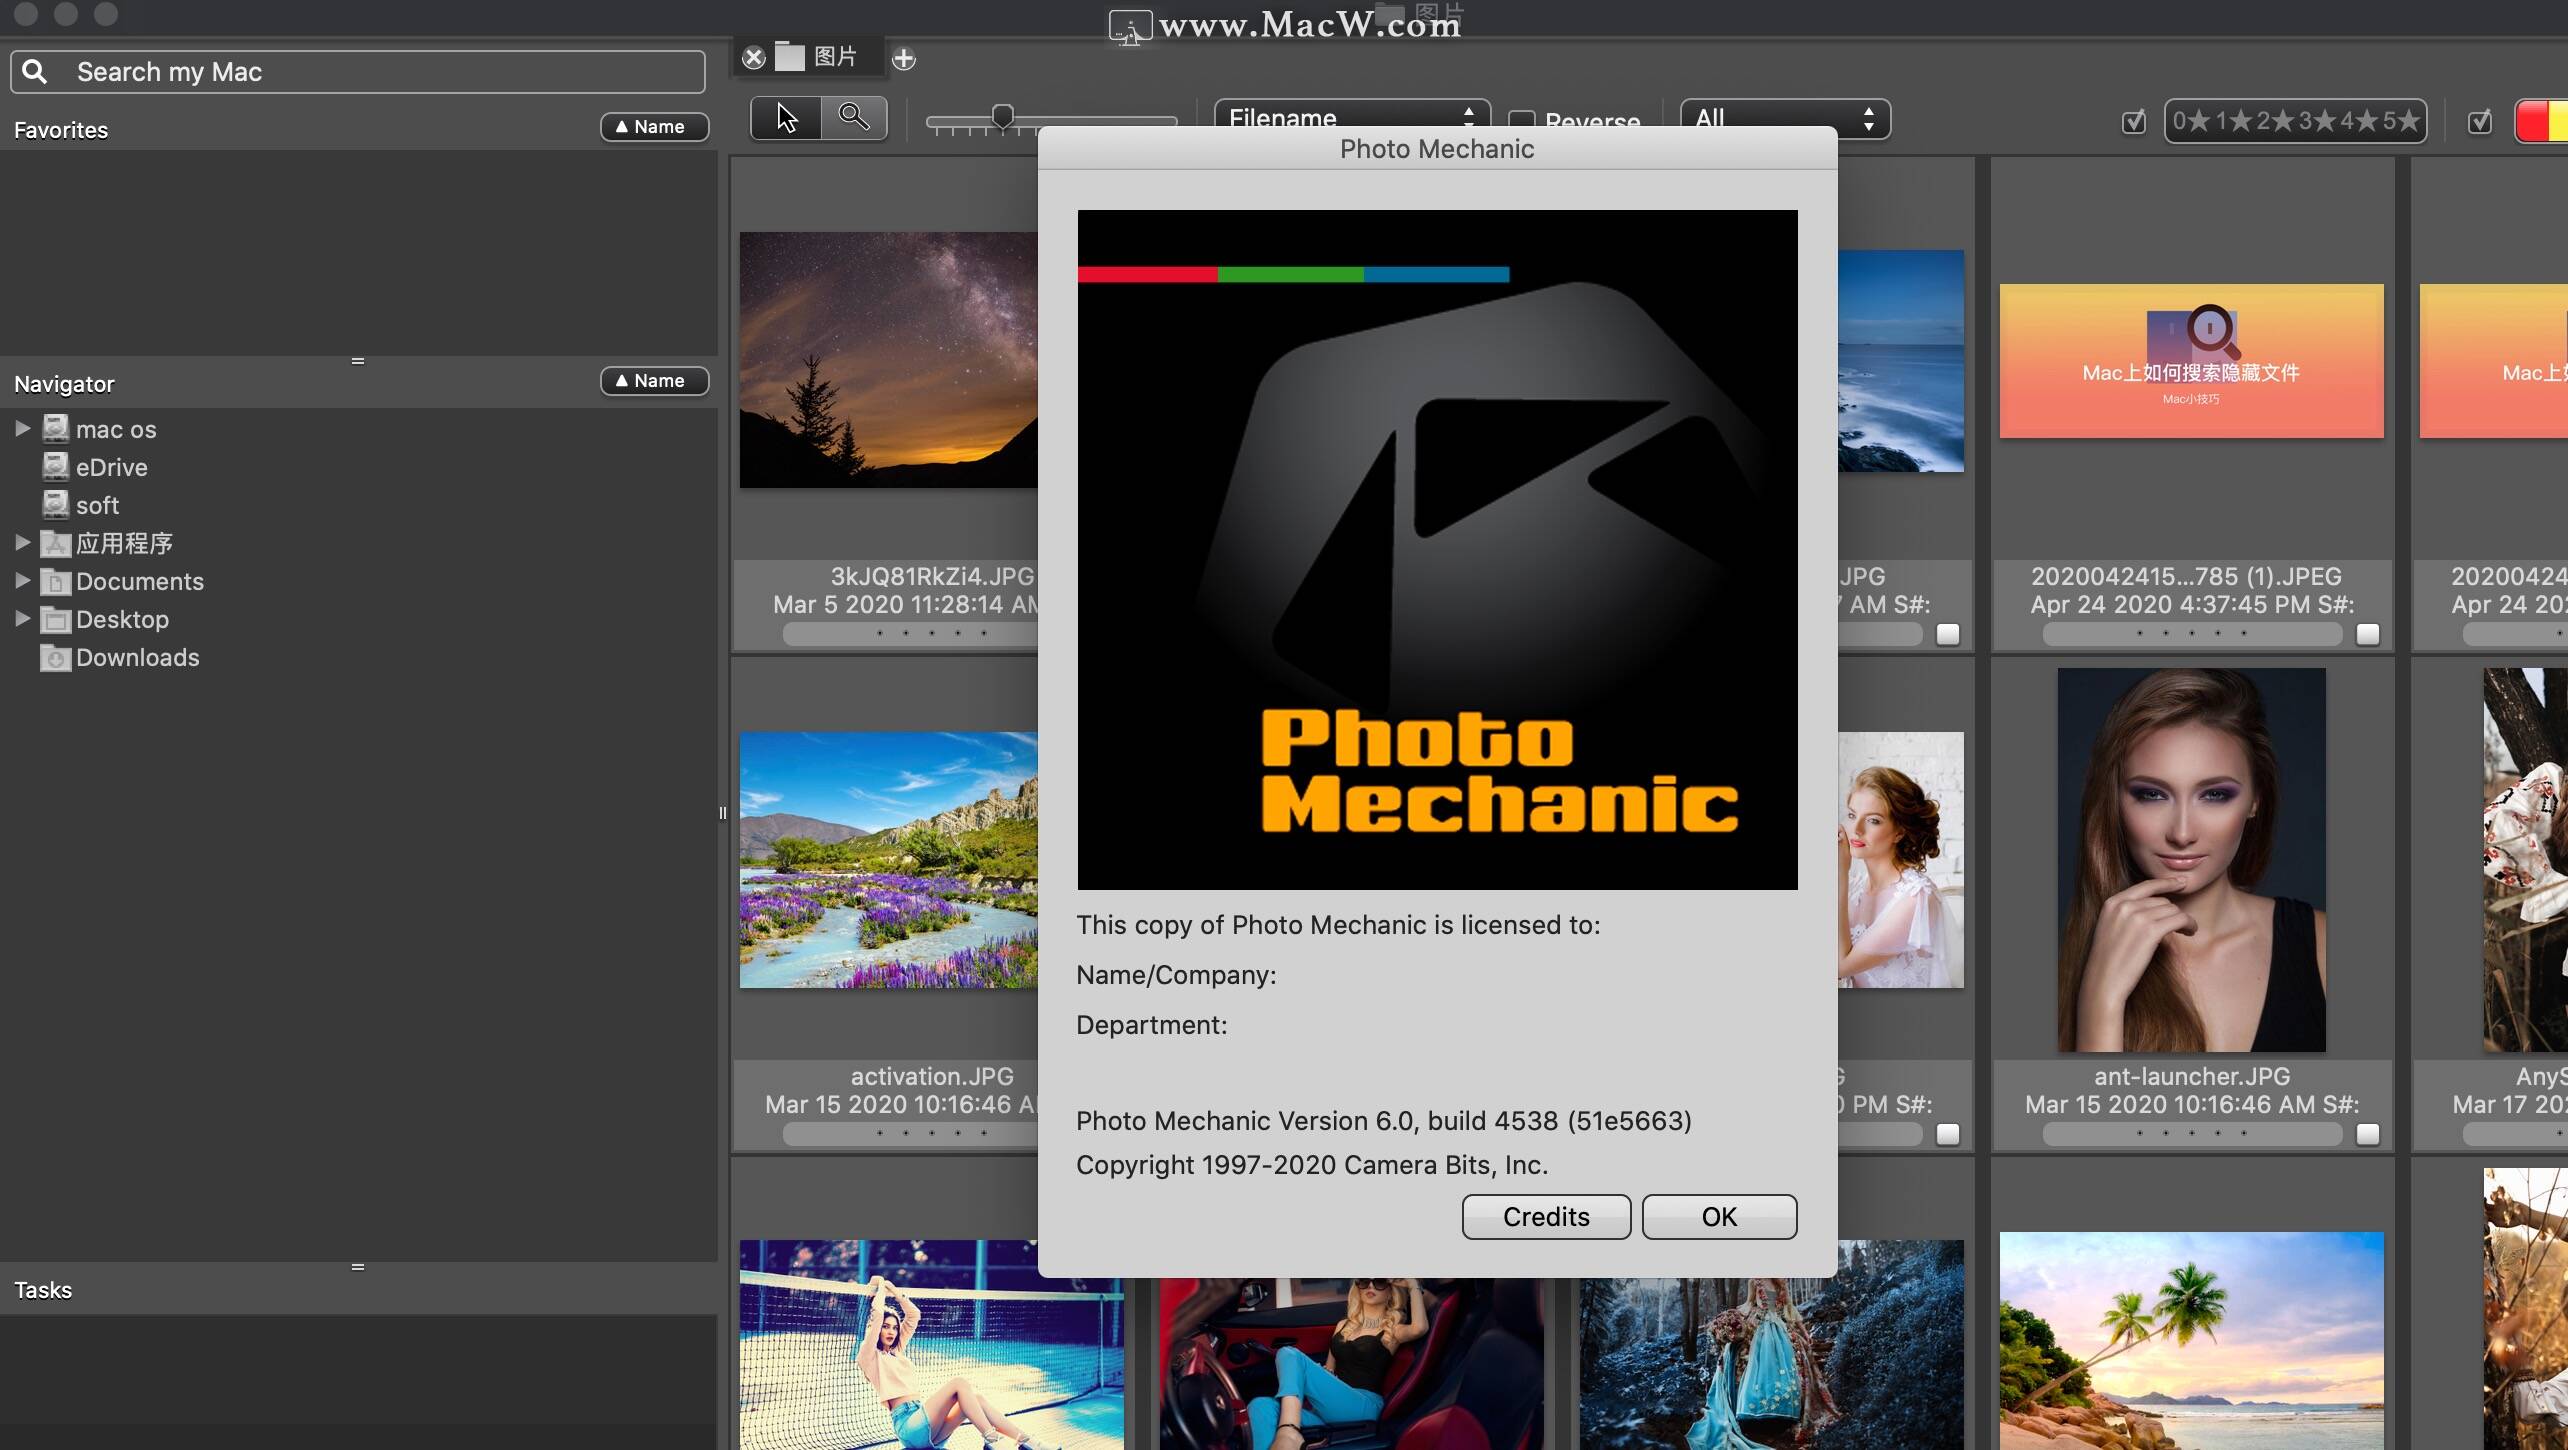The height and width of the screenshot is (1450, 2568).
Task: Click the Credits button
Action: (1546, 1216)
